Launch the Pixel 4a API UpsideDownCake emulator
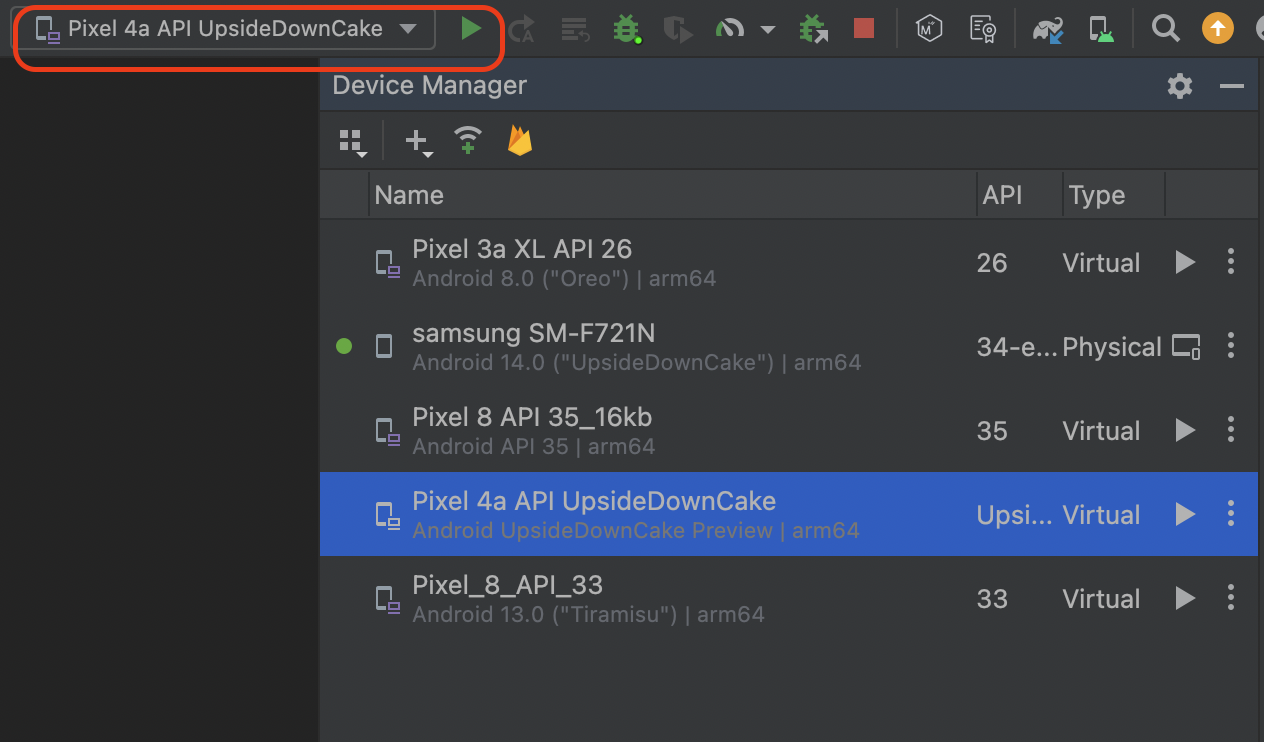The image size is (1264, 742). [x=1185, y=515]
